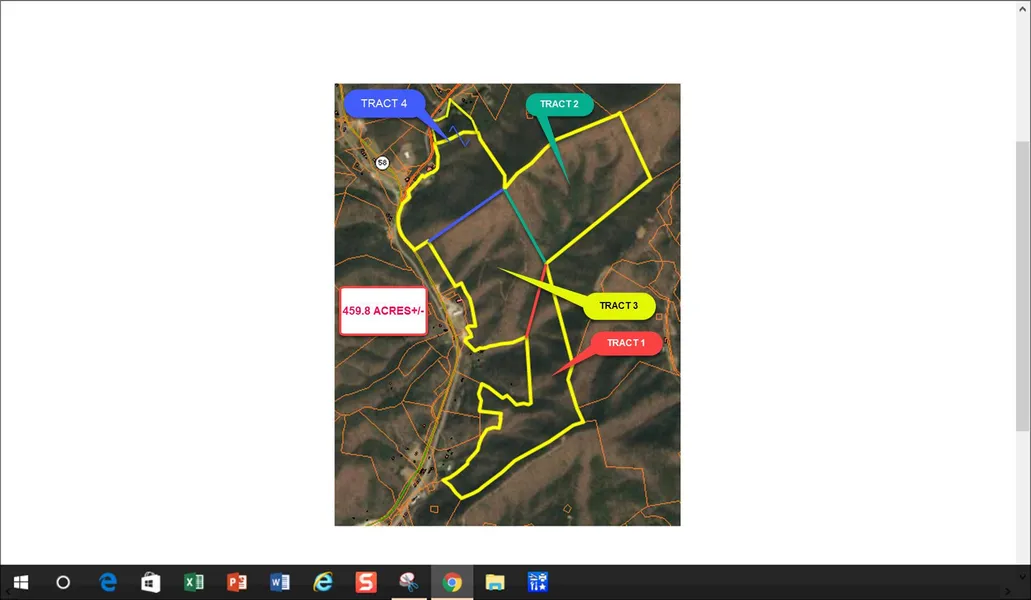The height and width of the screenshot is (600, 1031).
Task: Open File Explorer from the taskbar
Action: click(x=495, y=582)
